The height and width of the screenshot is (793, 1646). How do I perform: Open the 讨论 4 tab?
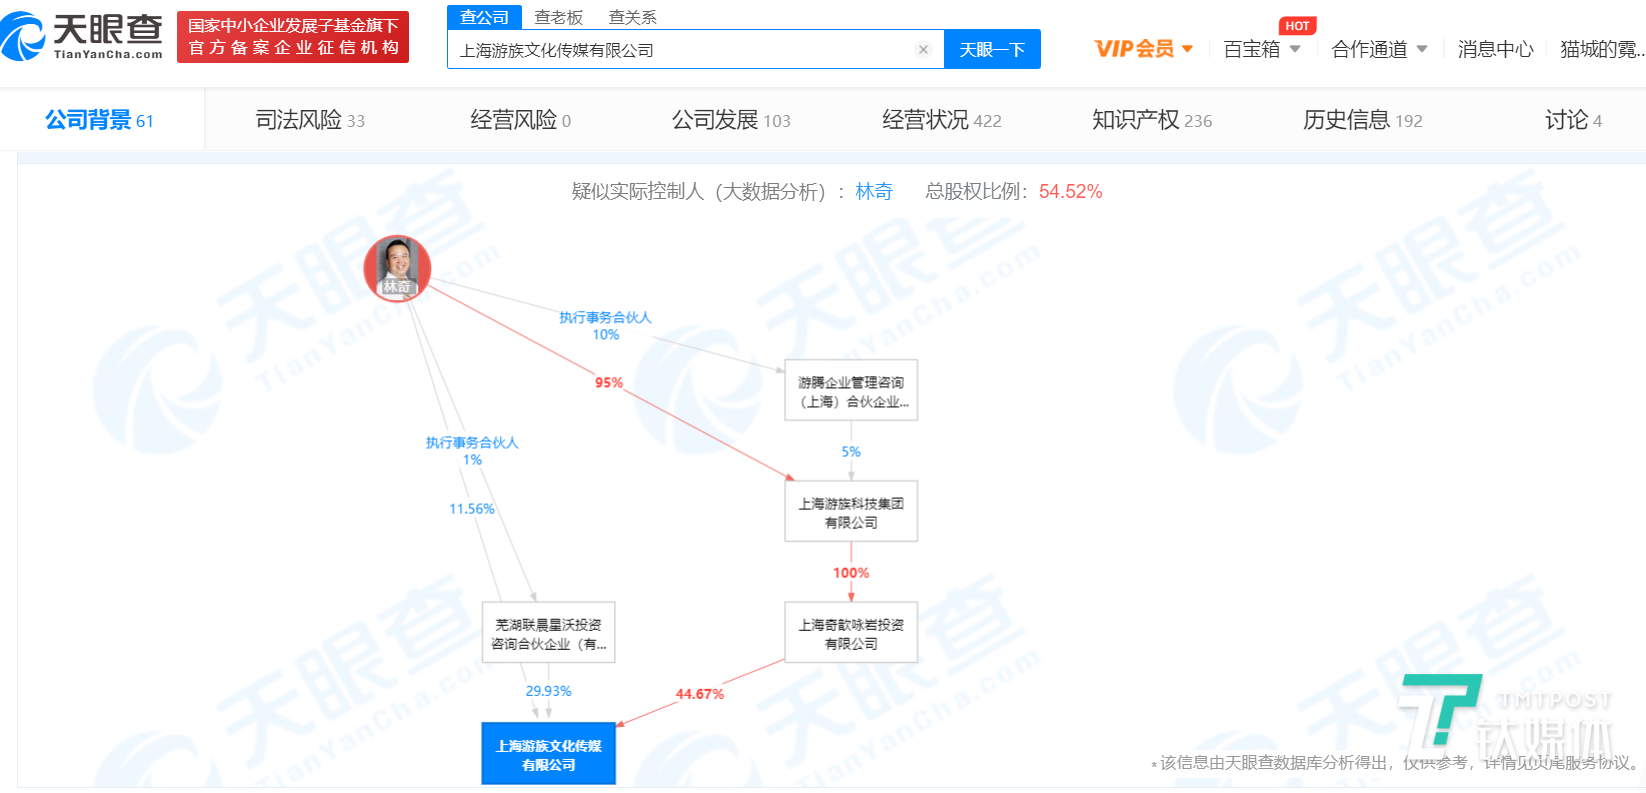coord(1573,120)
